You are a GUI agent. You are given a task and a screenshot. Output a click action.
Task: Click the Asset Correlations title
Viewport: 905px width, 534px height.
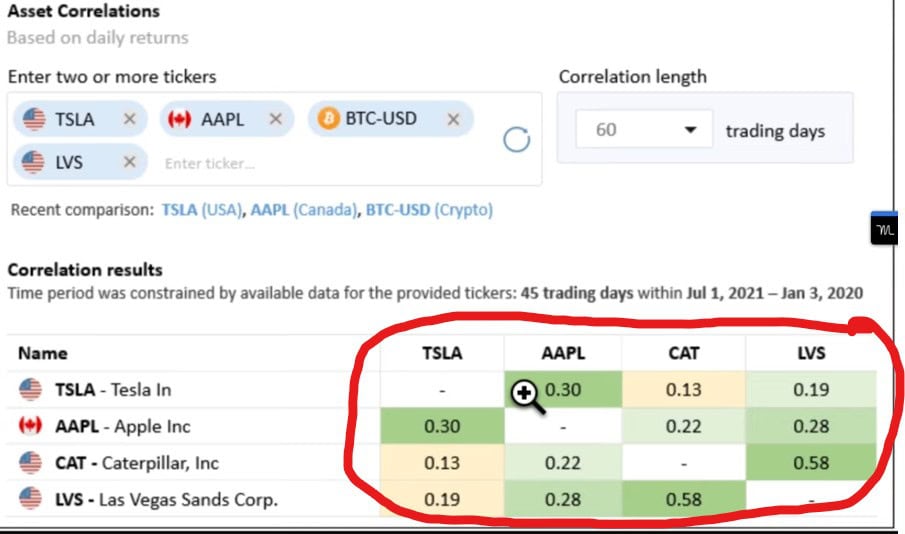84,10
